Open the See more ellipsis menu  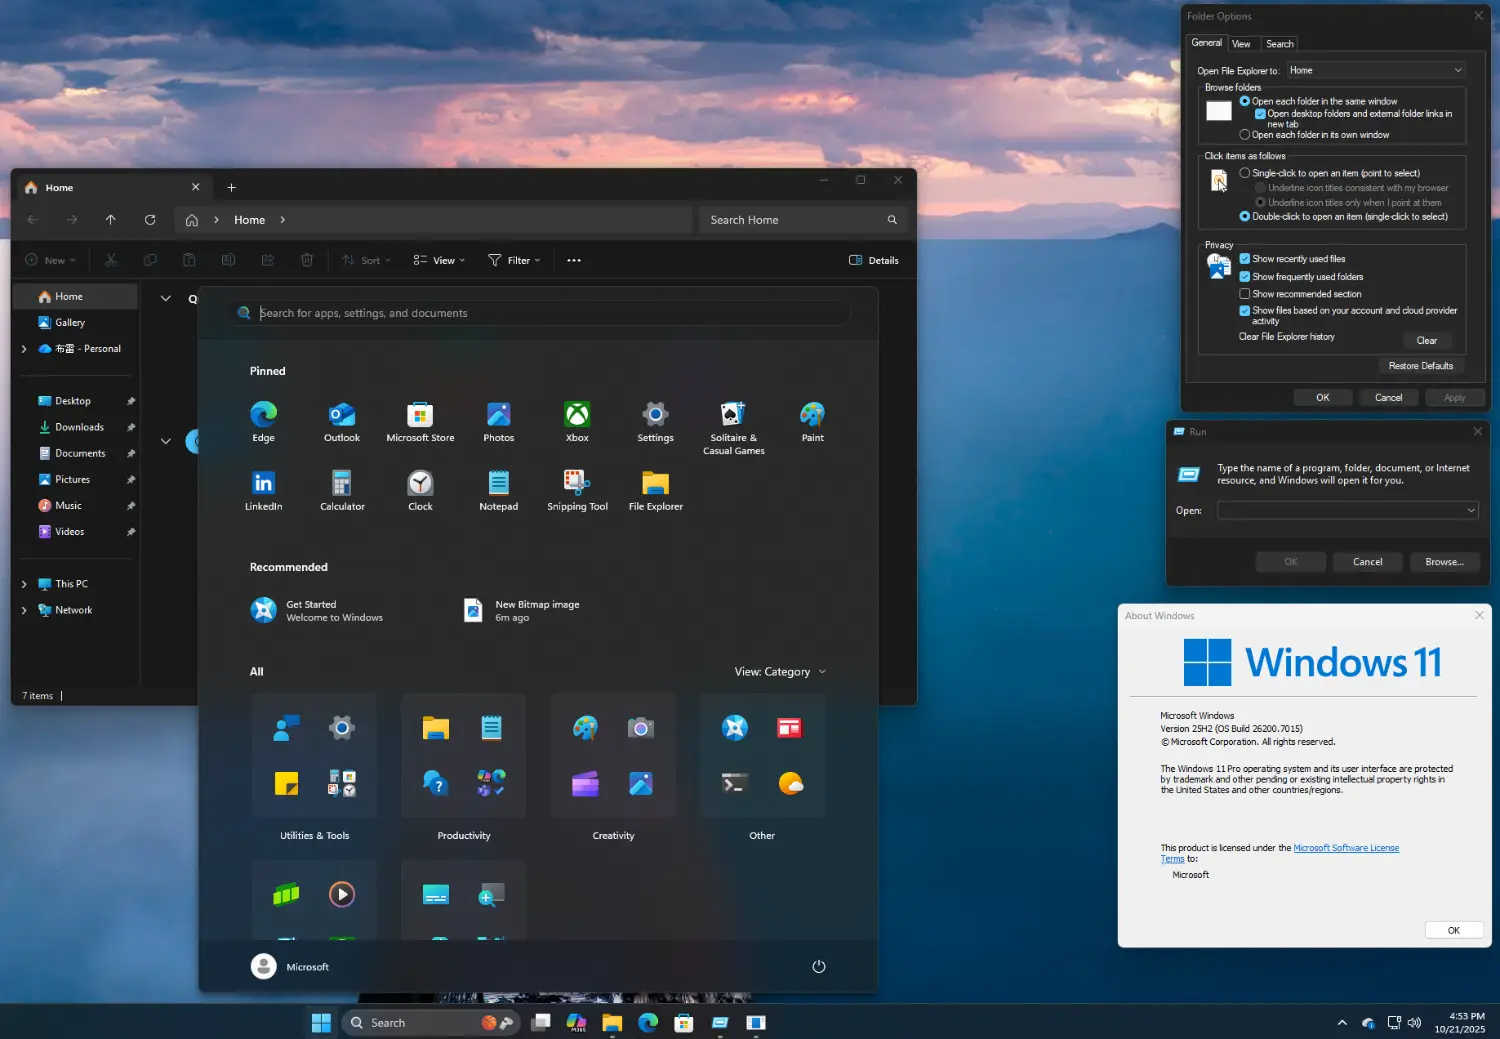click(574, 260)
